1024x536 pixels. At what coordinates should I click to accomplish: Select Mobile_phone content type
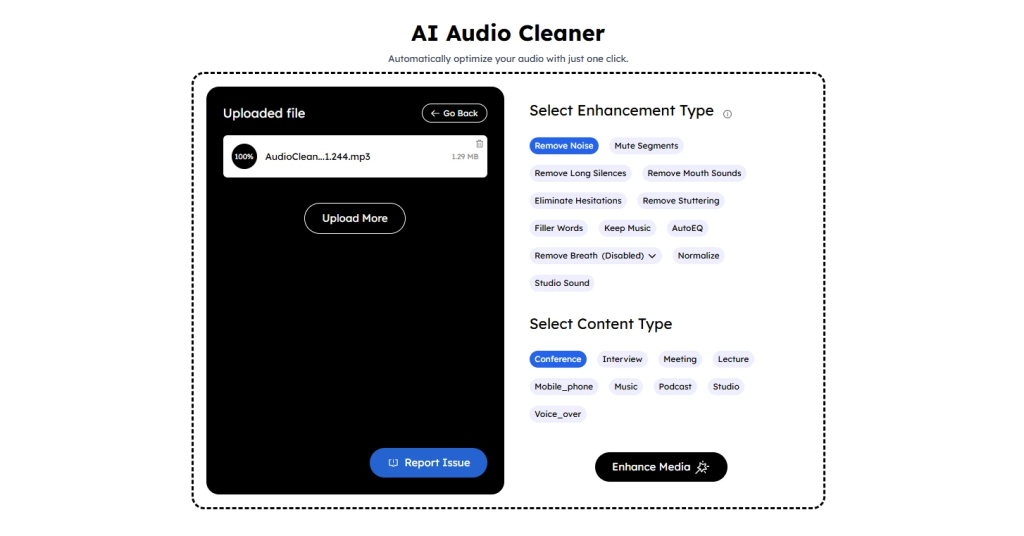(564, 386)
